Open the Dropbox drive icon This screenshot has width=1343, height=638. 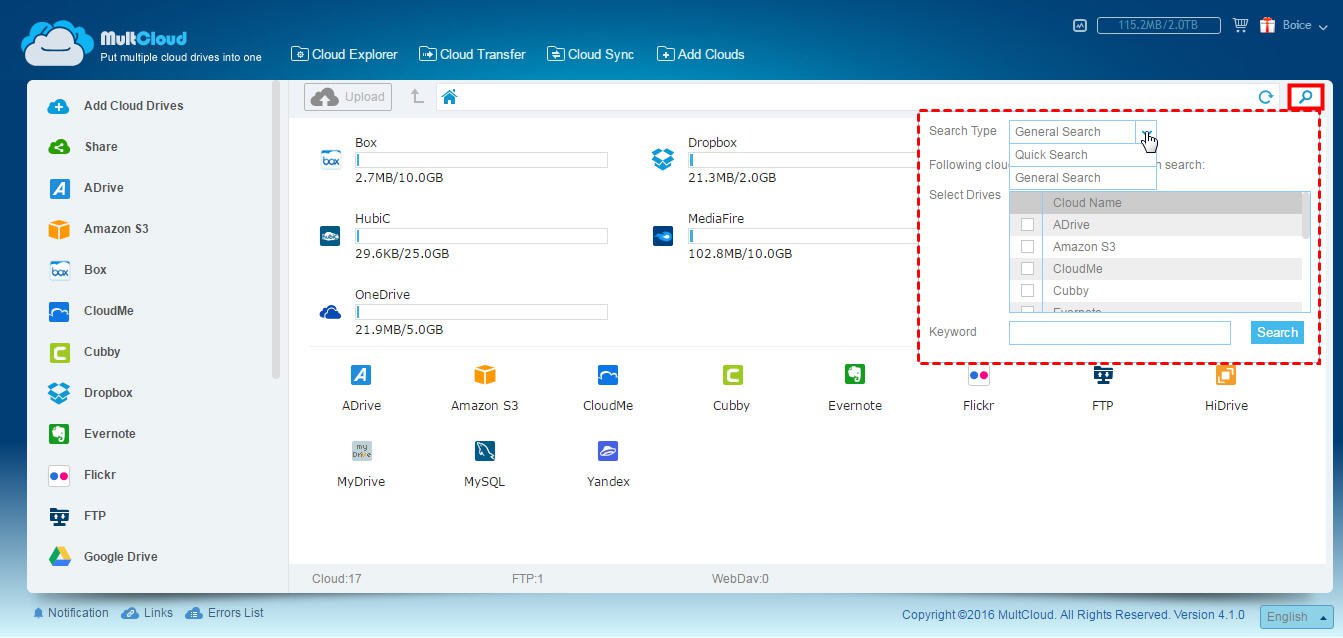[x=663, y=160]
